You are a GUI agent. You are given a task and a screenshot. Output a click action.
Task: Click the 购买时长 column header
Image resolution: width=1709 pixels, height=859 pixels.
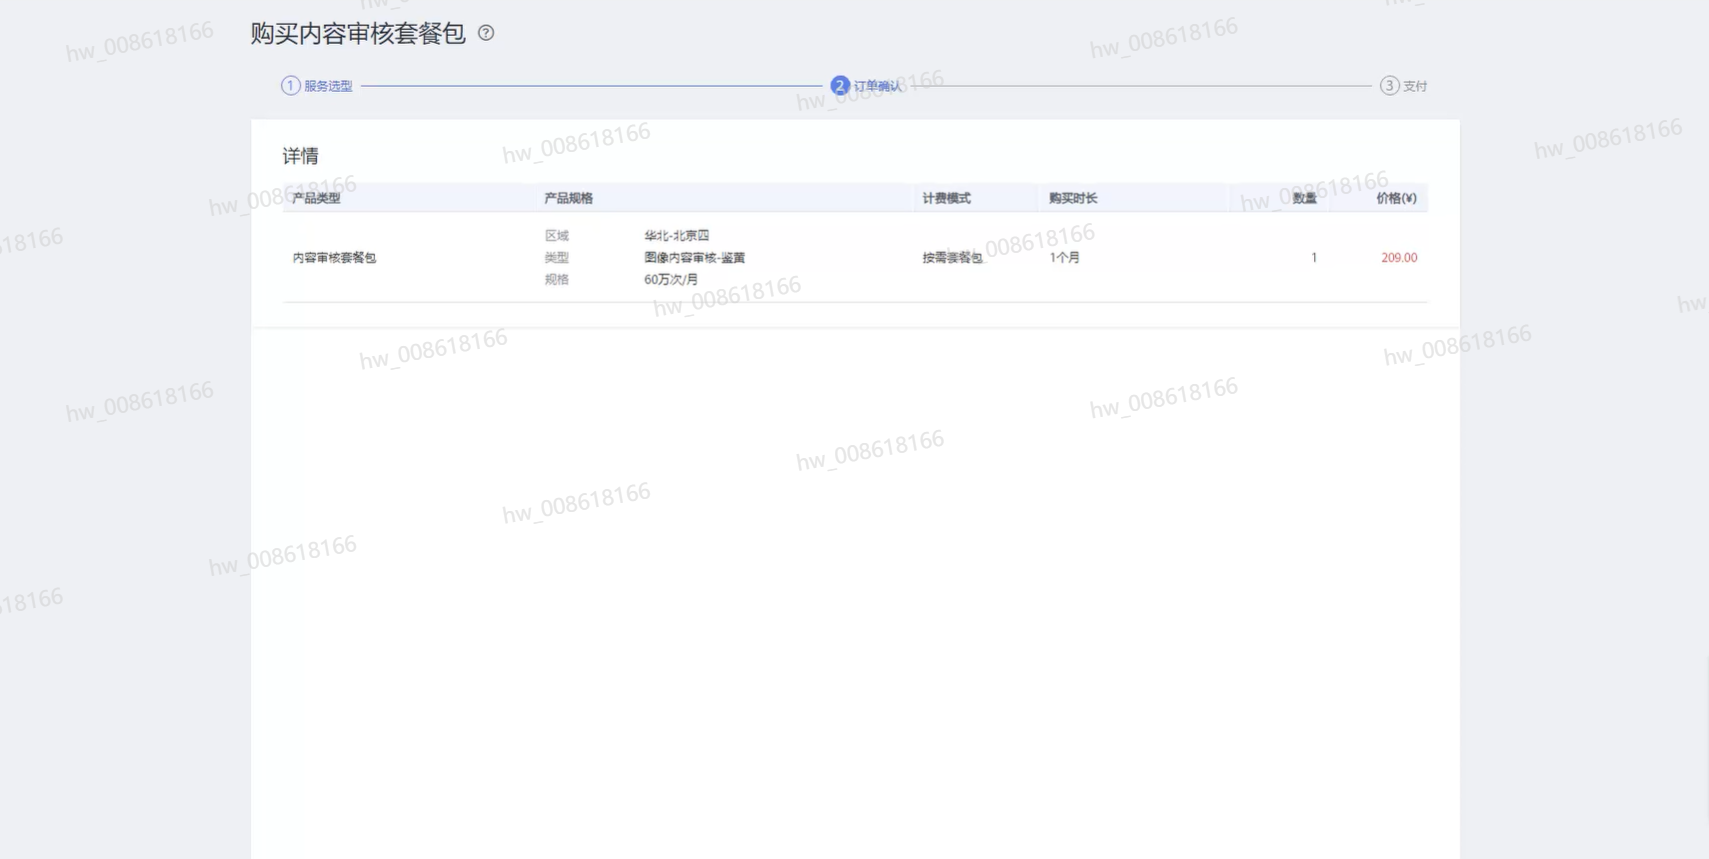[x=1073, y=198]
